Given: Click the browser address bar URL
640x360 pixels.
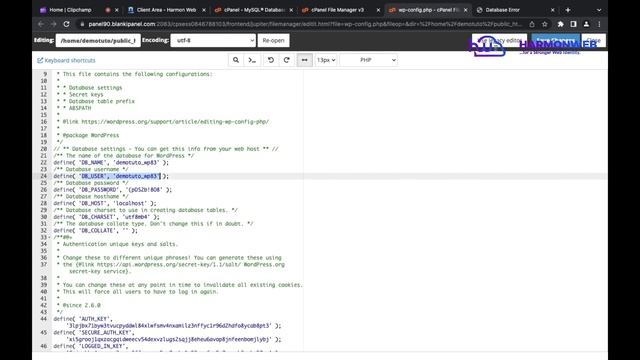Looking at the screenshot, I should click(305, 24).
